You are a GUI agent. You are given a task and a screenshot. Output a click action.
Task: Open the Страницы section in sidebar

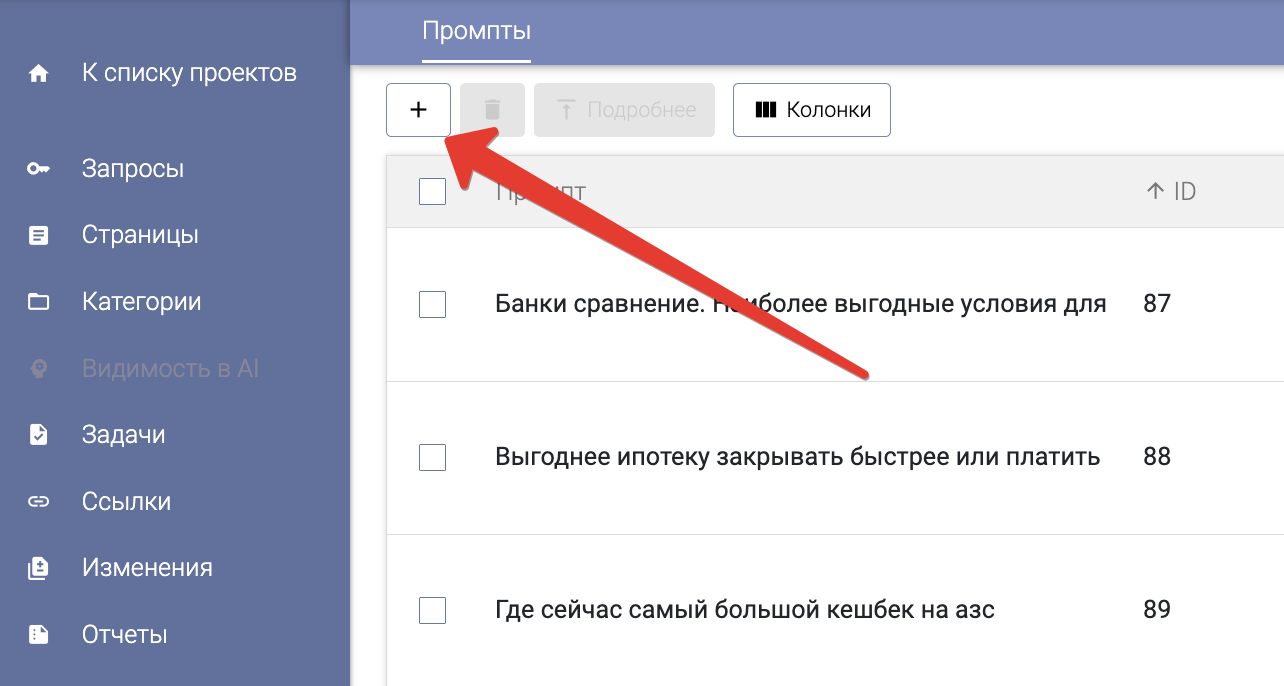coord(140,235)
